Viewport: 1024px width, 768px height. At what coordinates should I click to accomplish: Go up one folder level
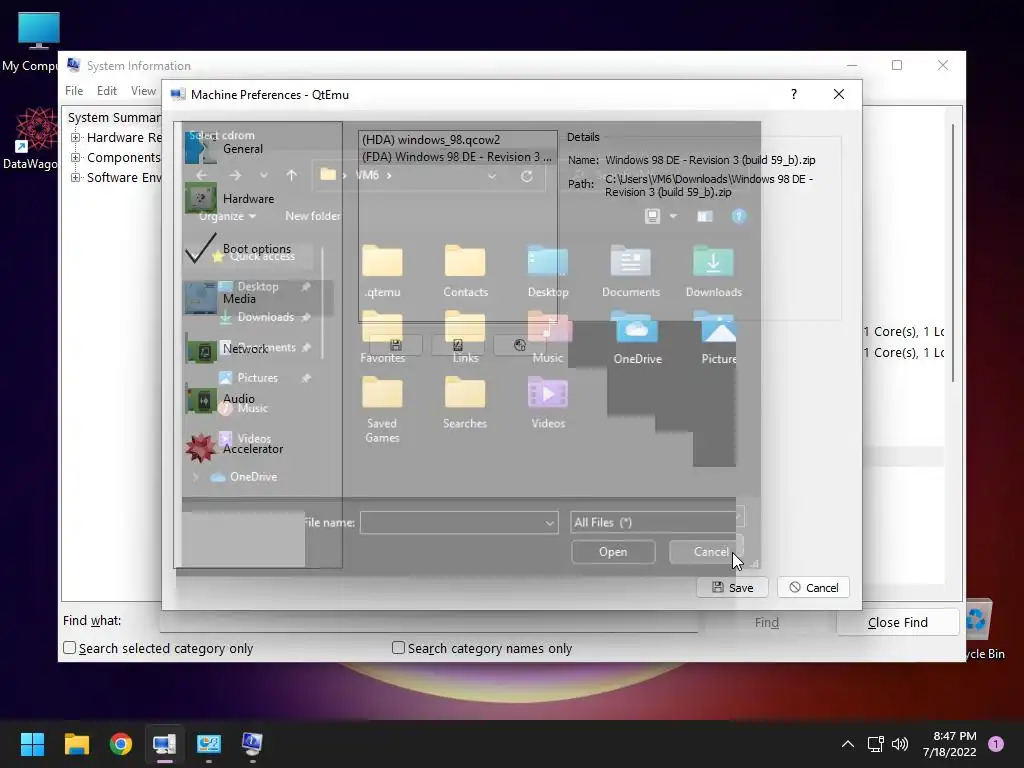[291, 175]
